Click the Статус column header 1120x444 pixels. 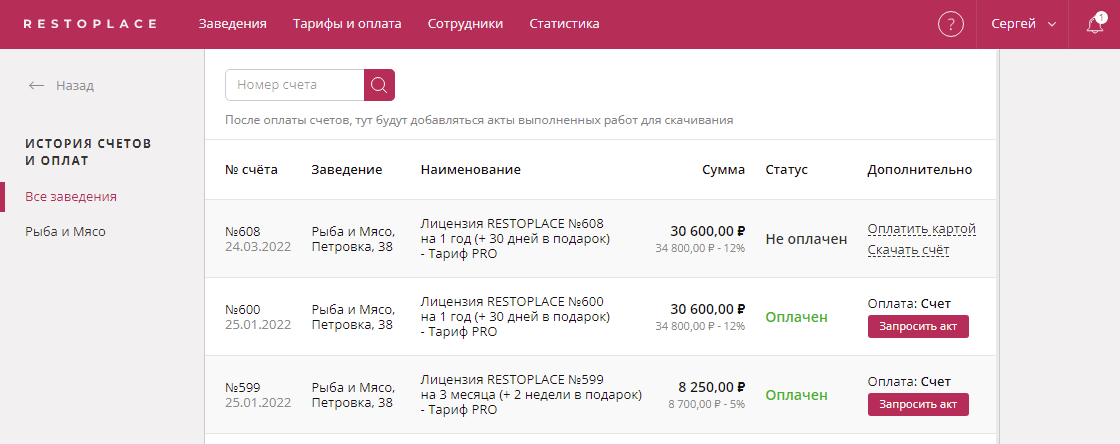(786, 170)
